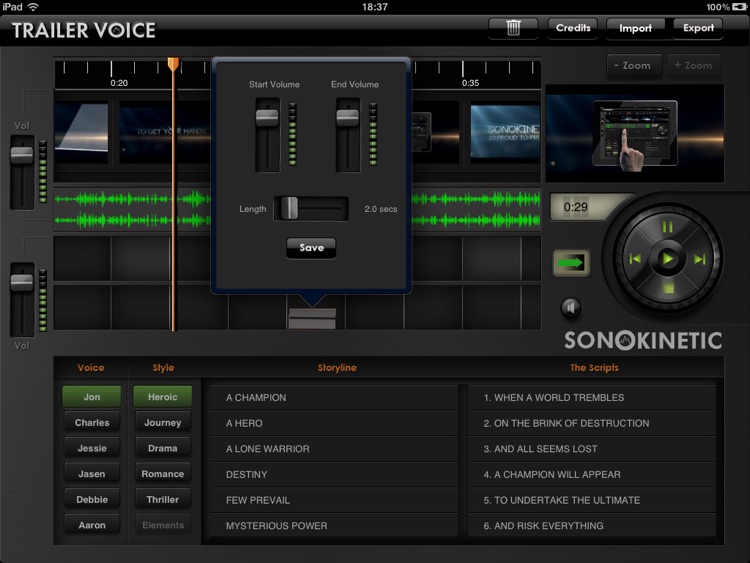Click the minus Zoom button
The height and width of the screenshot is (563, 750).
pos(635,66)
